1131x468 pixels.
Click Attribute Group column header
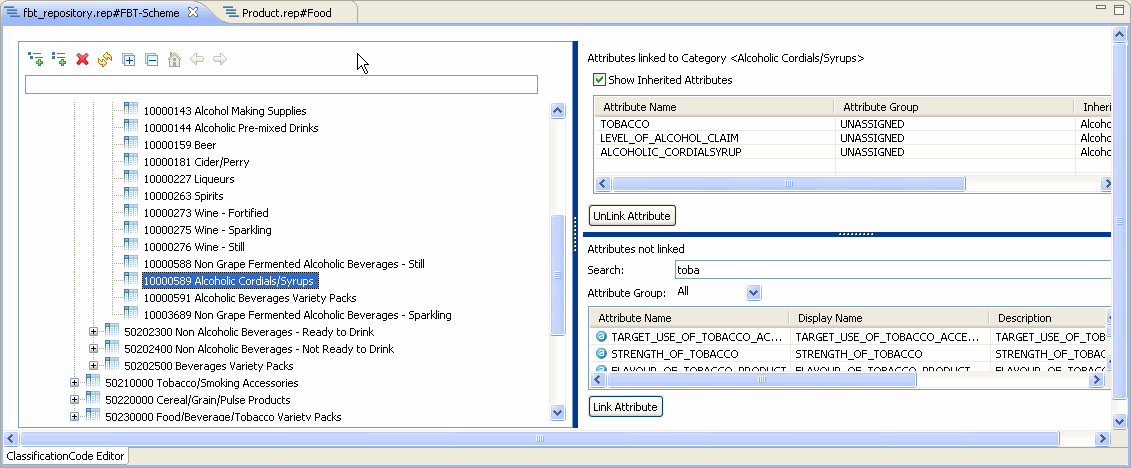point(954,107)
